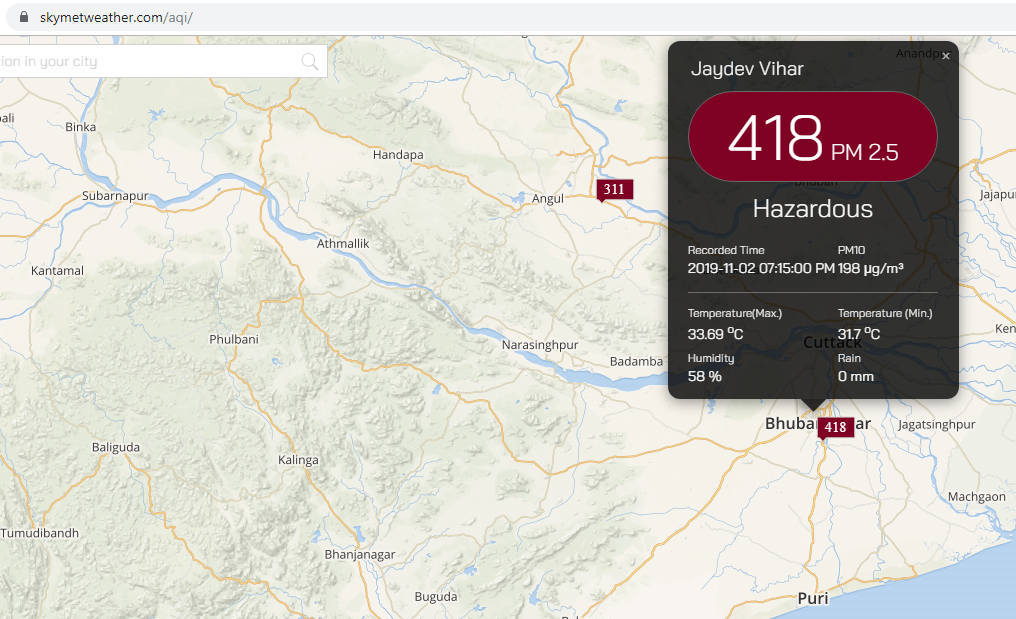1016x619 pixels.
Task: Click the Narasinghpur map label
Action: 540,345
